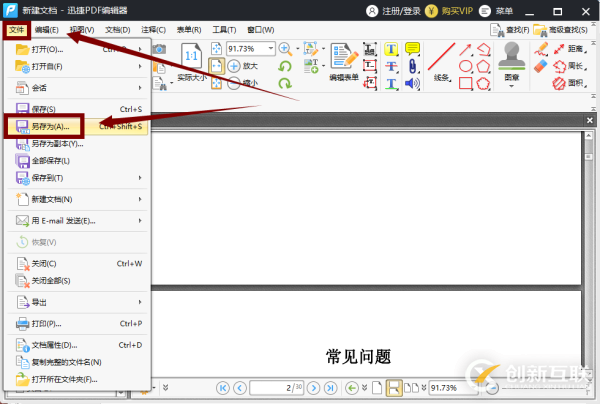Choose 关闭全部(S) menu entry
The height and width of the screenshot is (404, 600).
click(78, 281)
